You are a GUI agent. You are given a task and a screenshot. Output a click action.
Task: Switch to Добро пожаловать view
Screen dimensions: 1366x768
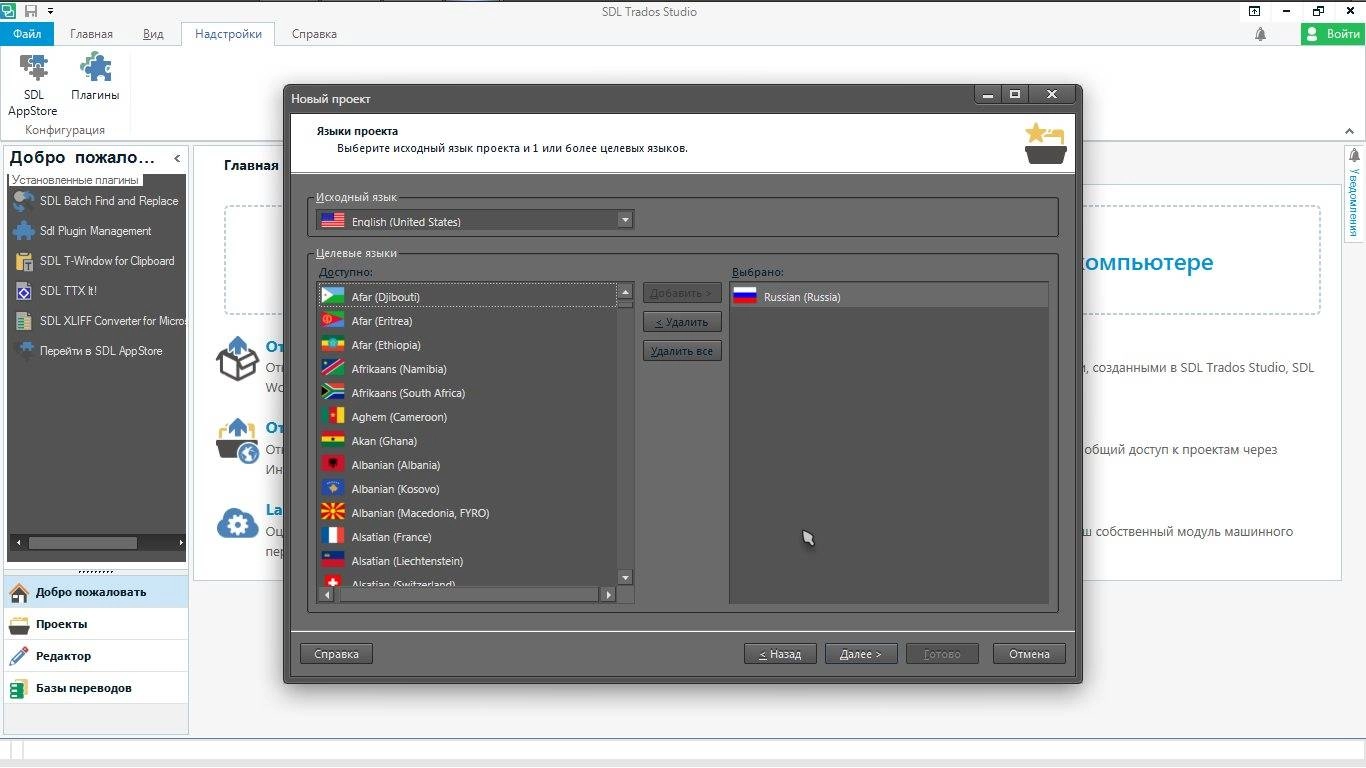click(x=96, y=592)
